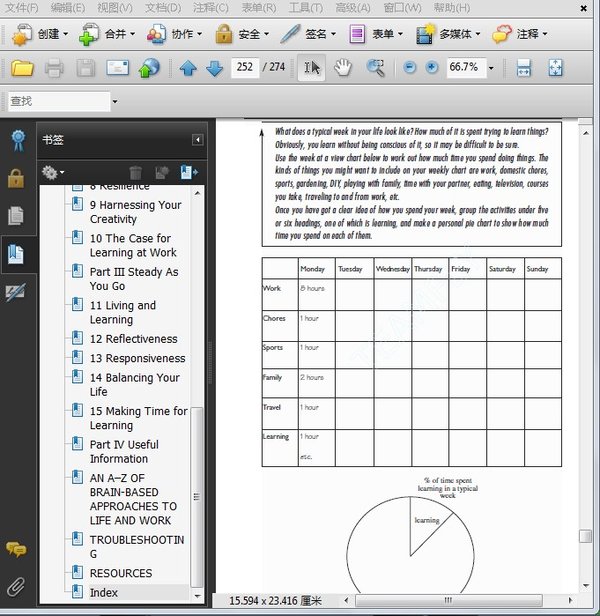Select bookmark 10 The Case for Learning at Work

[x=133, y=245]
